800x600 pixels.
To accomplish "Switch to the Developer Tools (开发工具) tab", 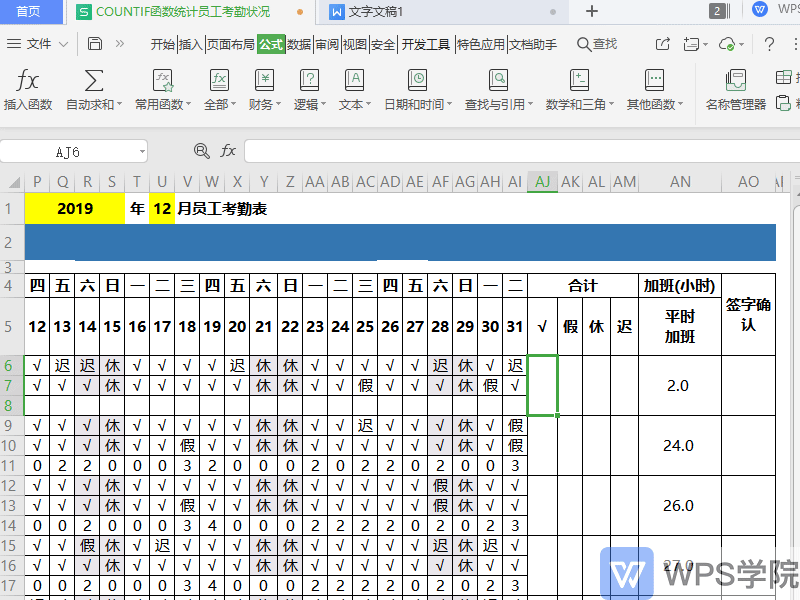I will coord(426,44).
